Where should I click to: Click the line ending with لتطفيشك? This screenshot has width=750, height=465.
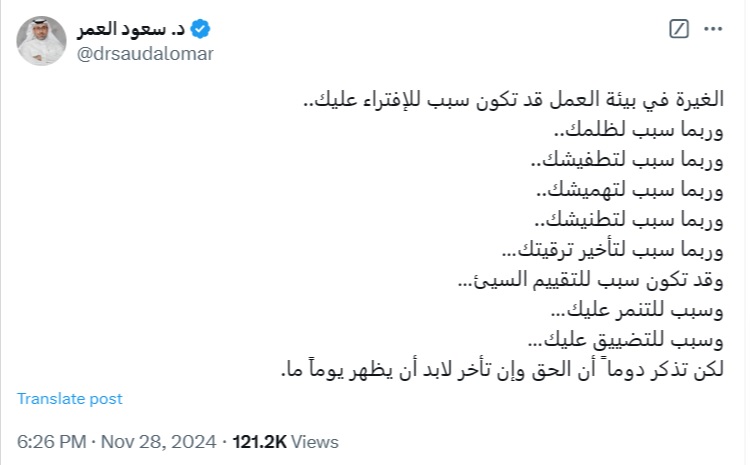point(627,160)
